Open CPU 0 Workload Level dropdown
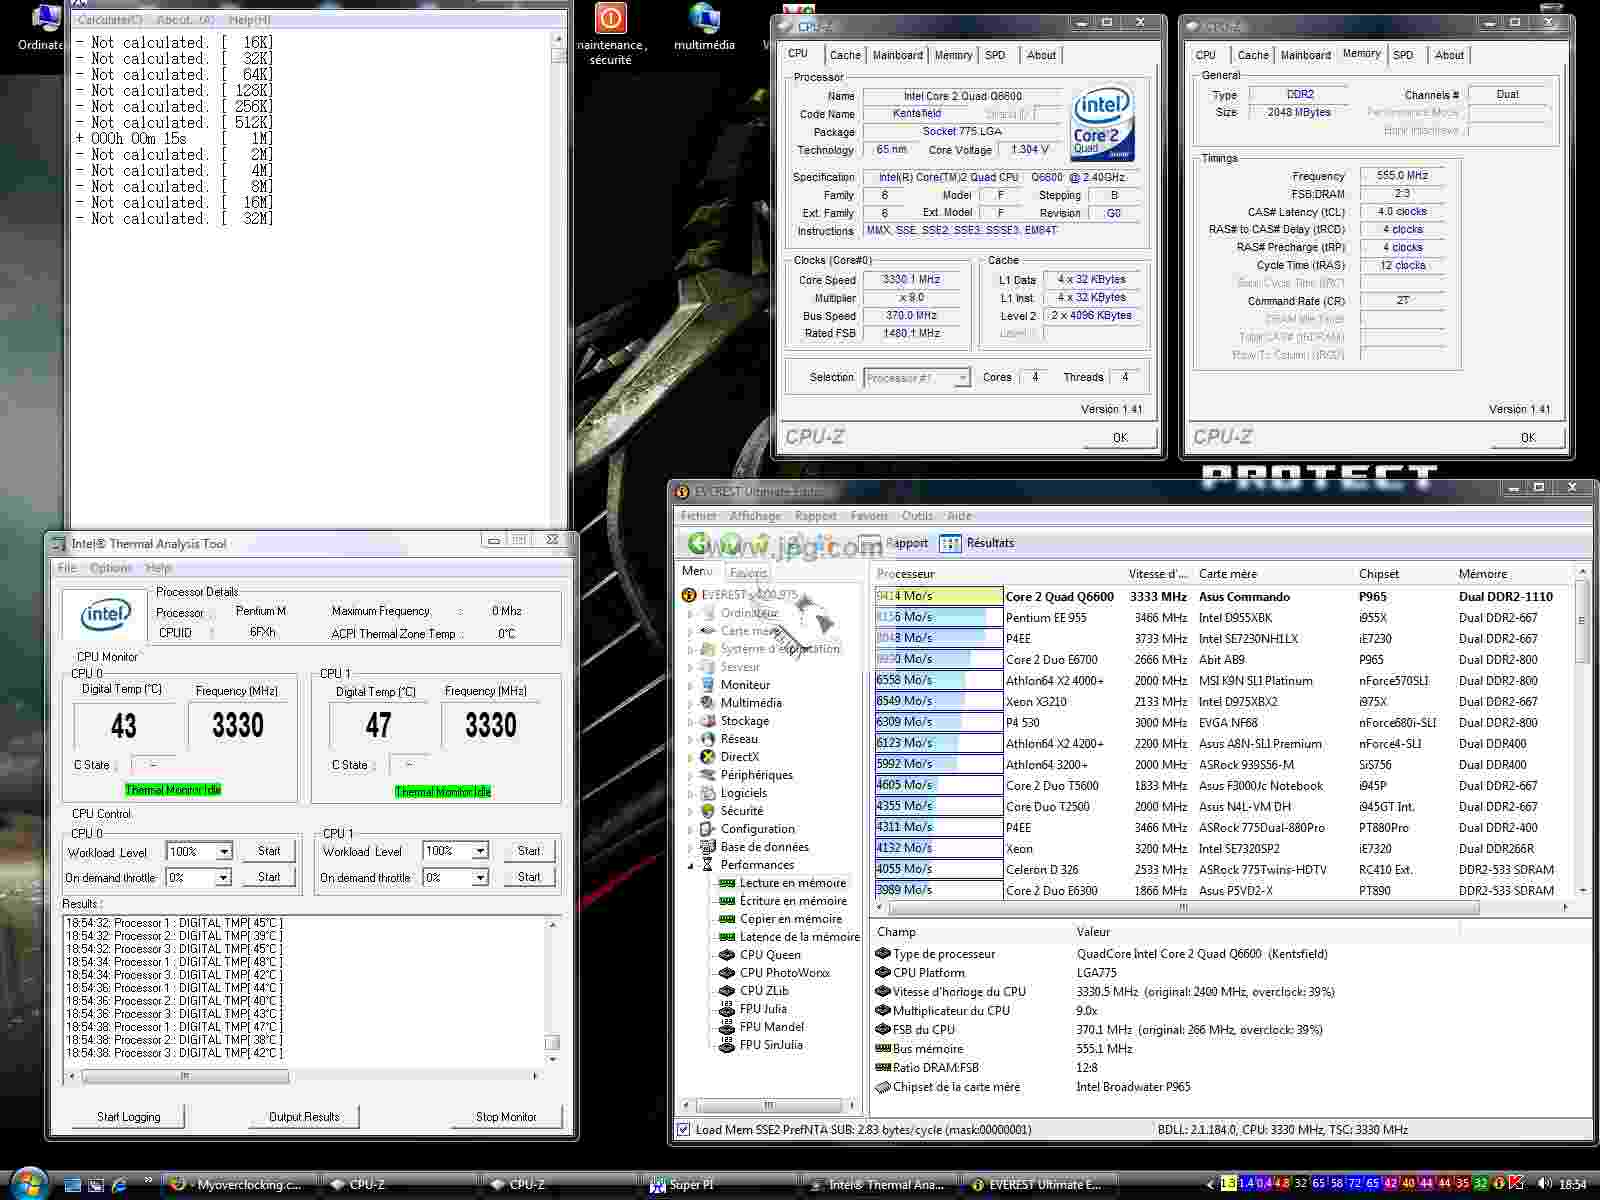This screenshot has height=1200, width=1600. point(224,852)
